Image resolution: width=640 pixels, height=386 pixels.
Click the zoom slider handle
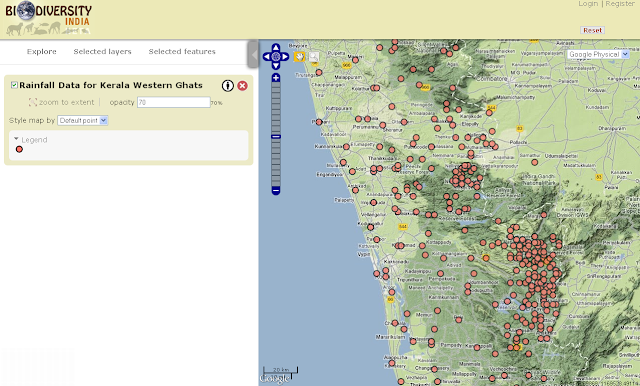pyautogui.click(x=276, y=137)
